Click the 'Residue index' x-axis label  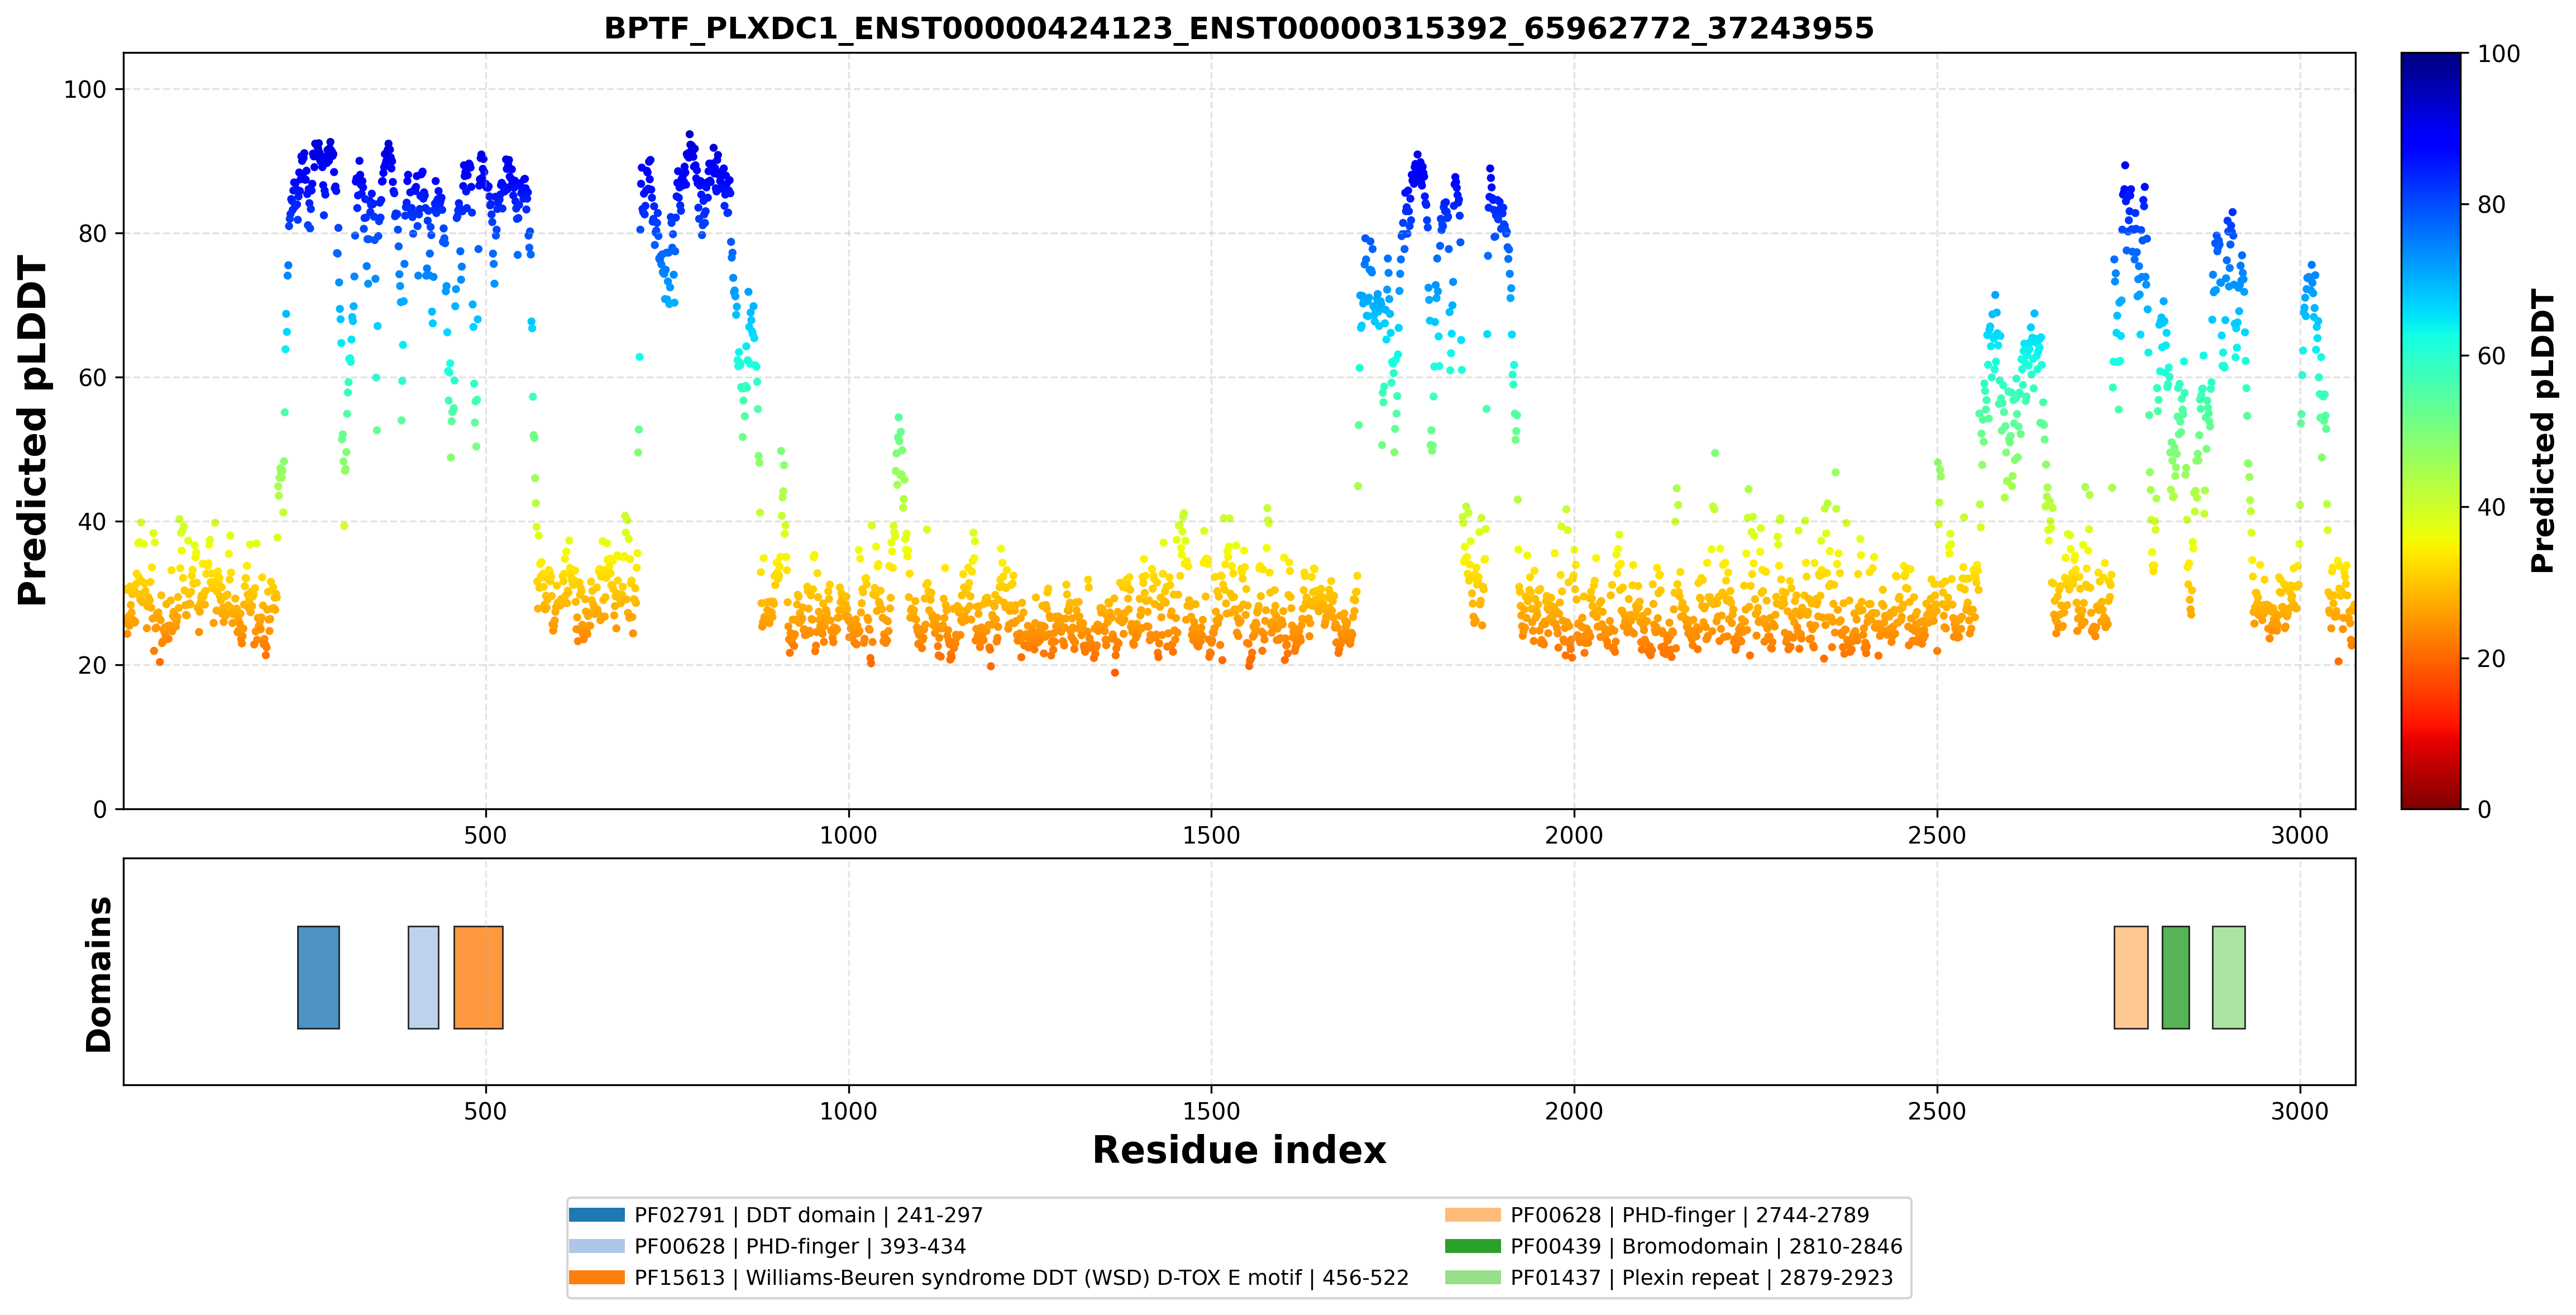1239,1150
